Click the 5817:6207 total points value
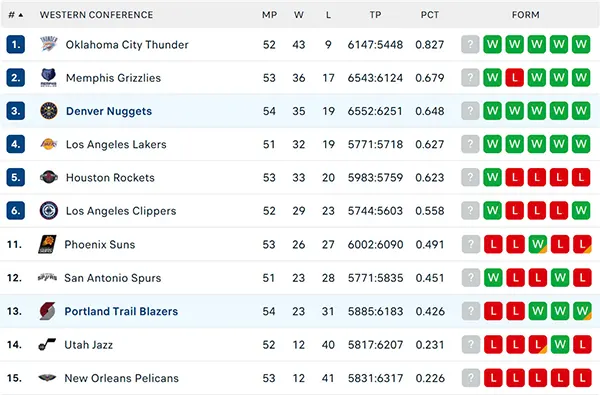600x395 pixels. [375, 345]
